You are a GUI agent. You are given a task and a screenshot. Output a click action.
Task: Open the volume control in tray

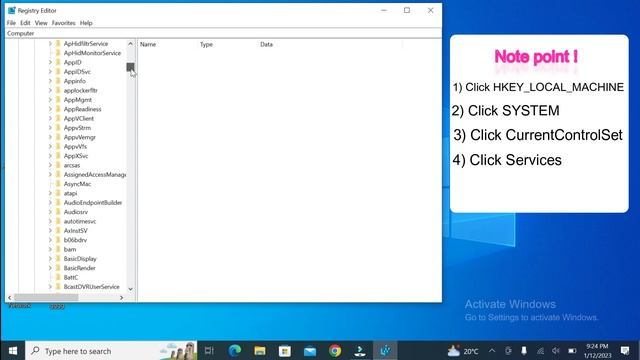coord(556,351)
